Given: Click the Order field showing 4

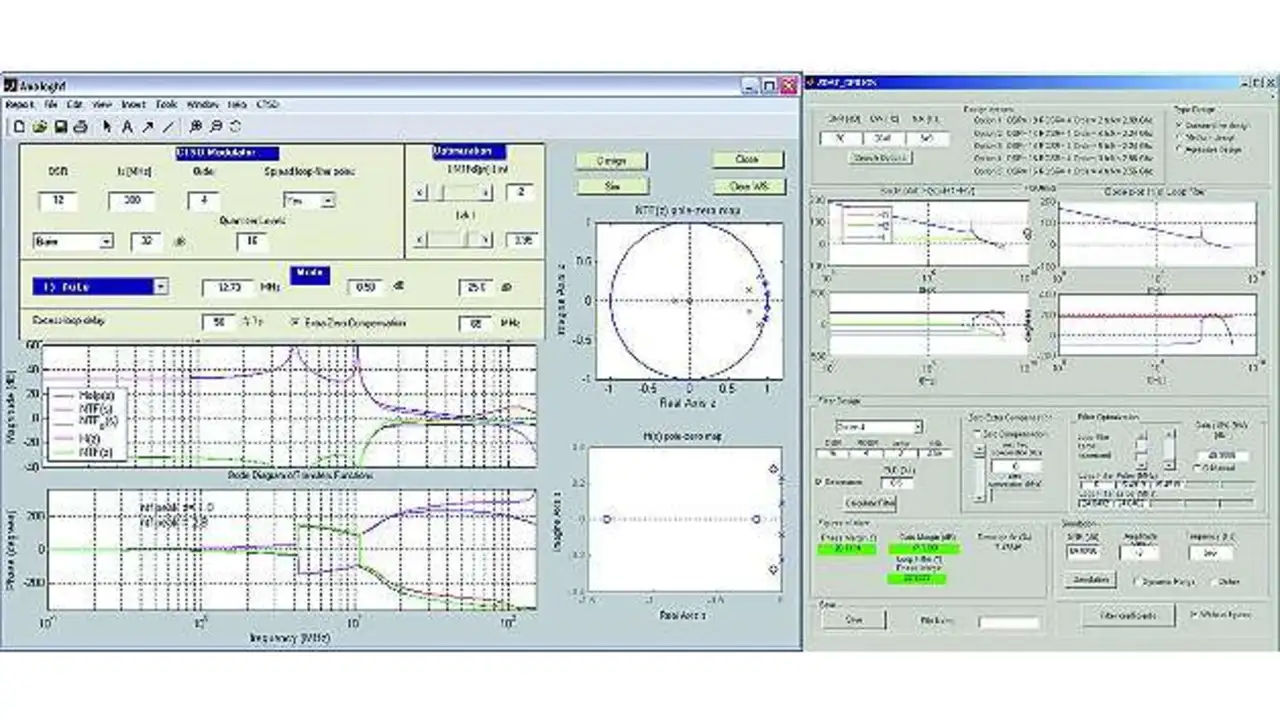Looking at the screenshot, I should pos(203,201).
